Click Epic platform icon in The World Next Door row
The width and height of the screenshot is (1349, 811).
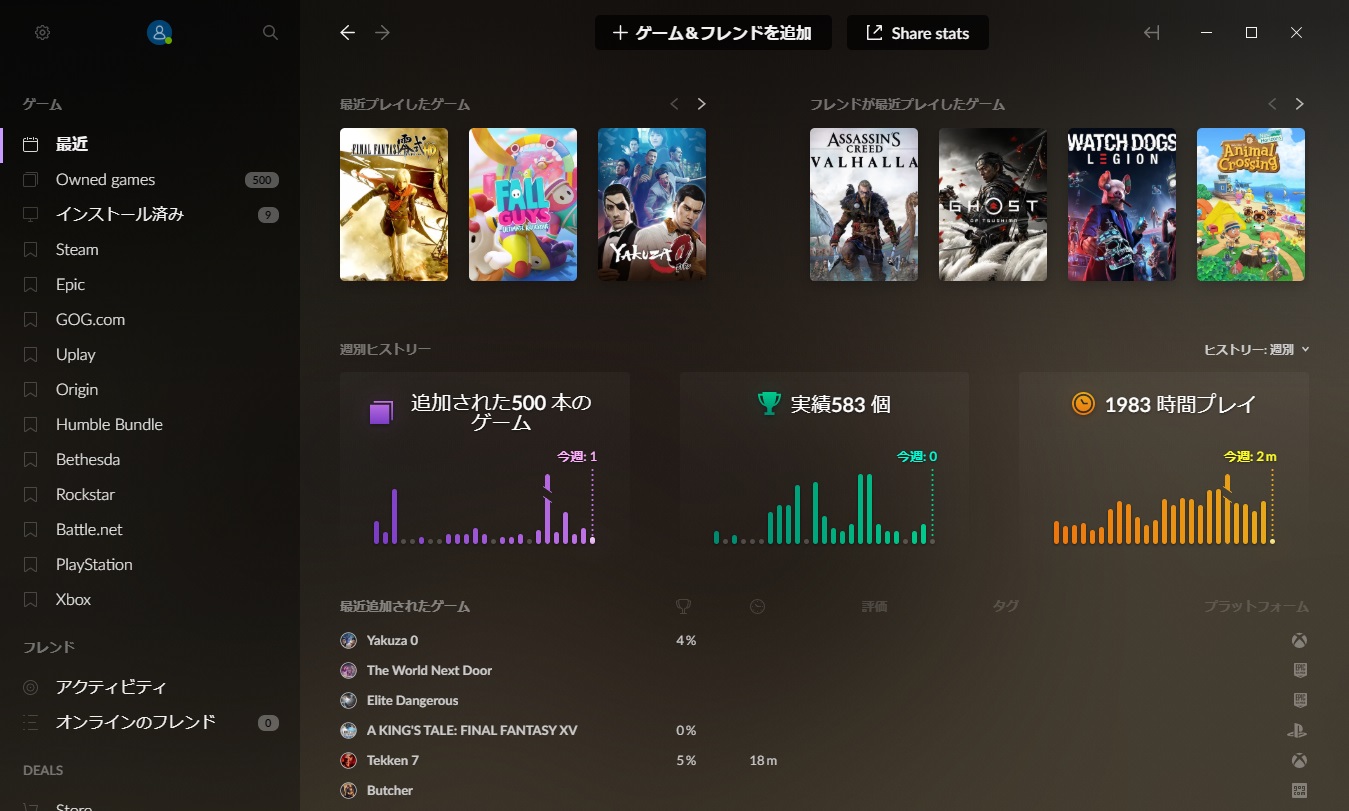pos(1300,670)
